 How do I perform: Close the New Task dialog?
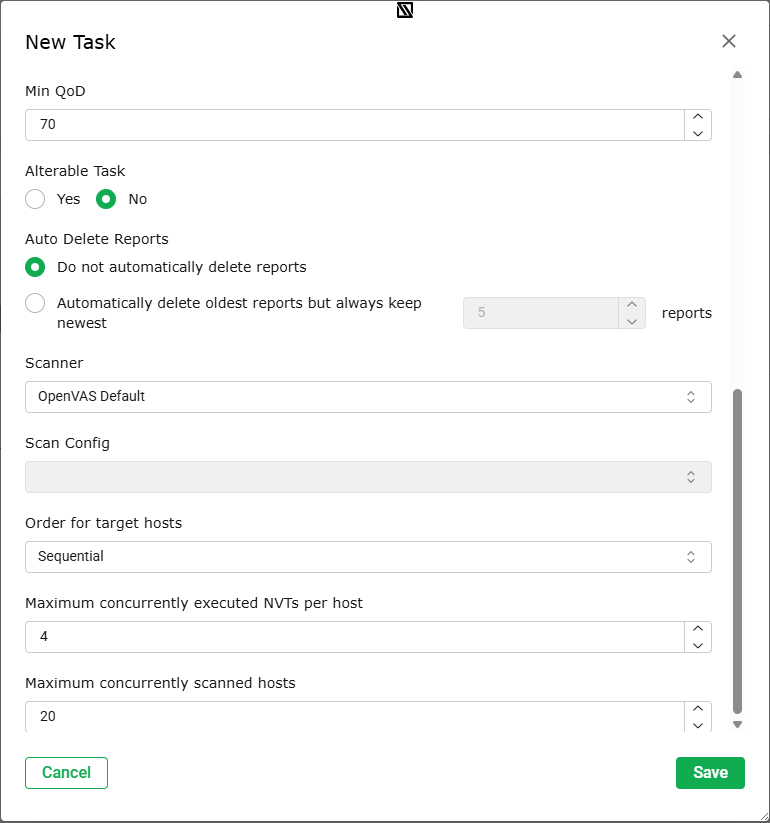pyautogui.click(x=729, y=41)
